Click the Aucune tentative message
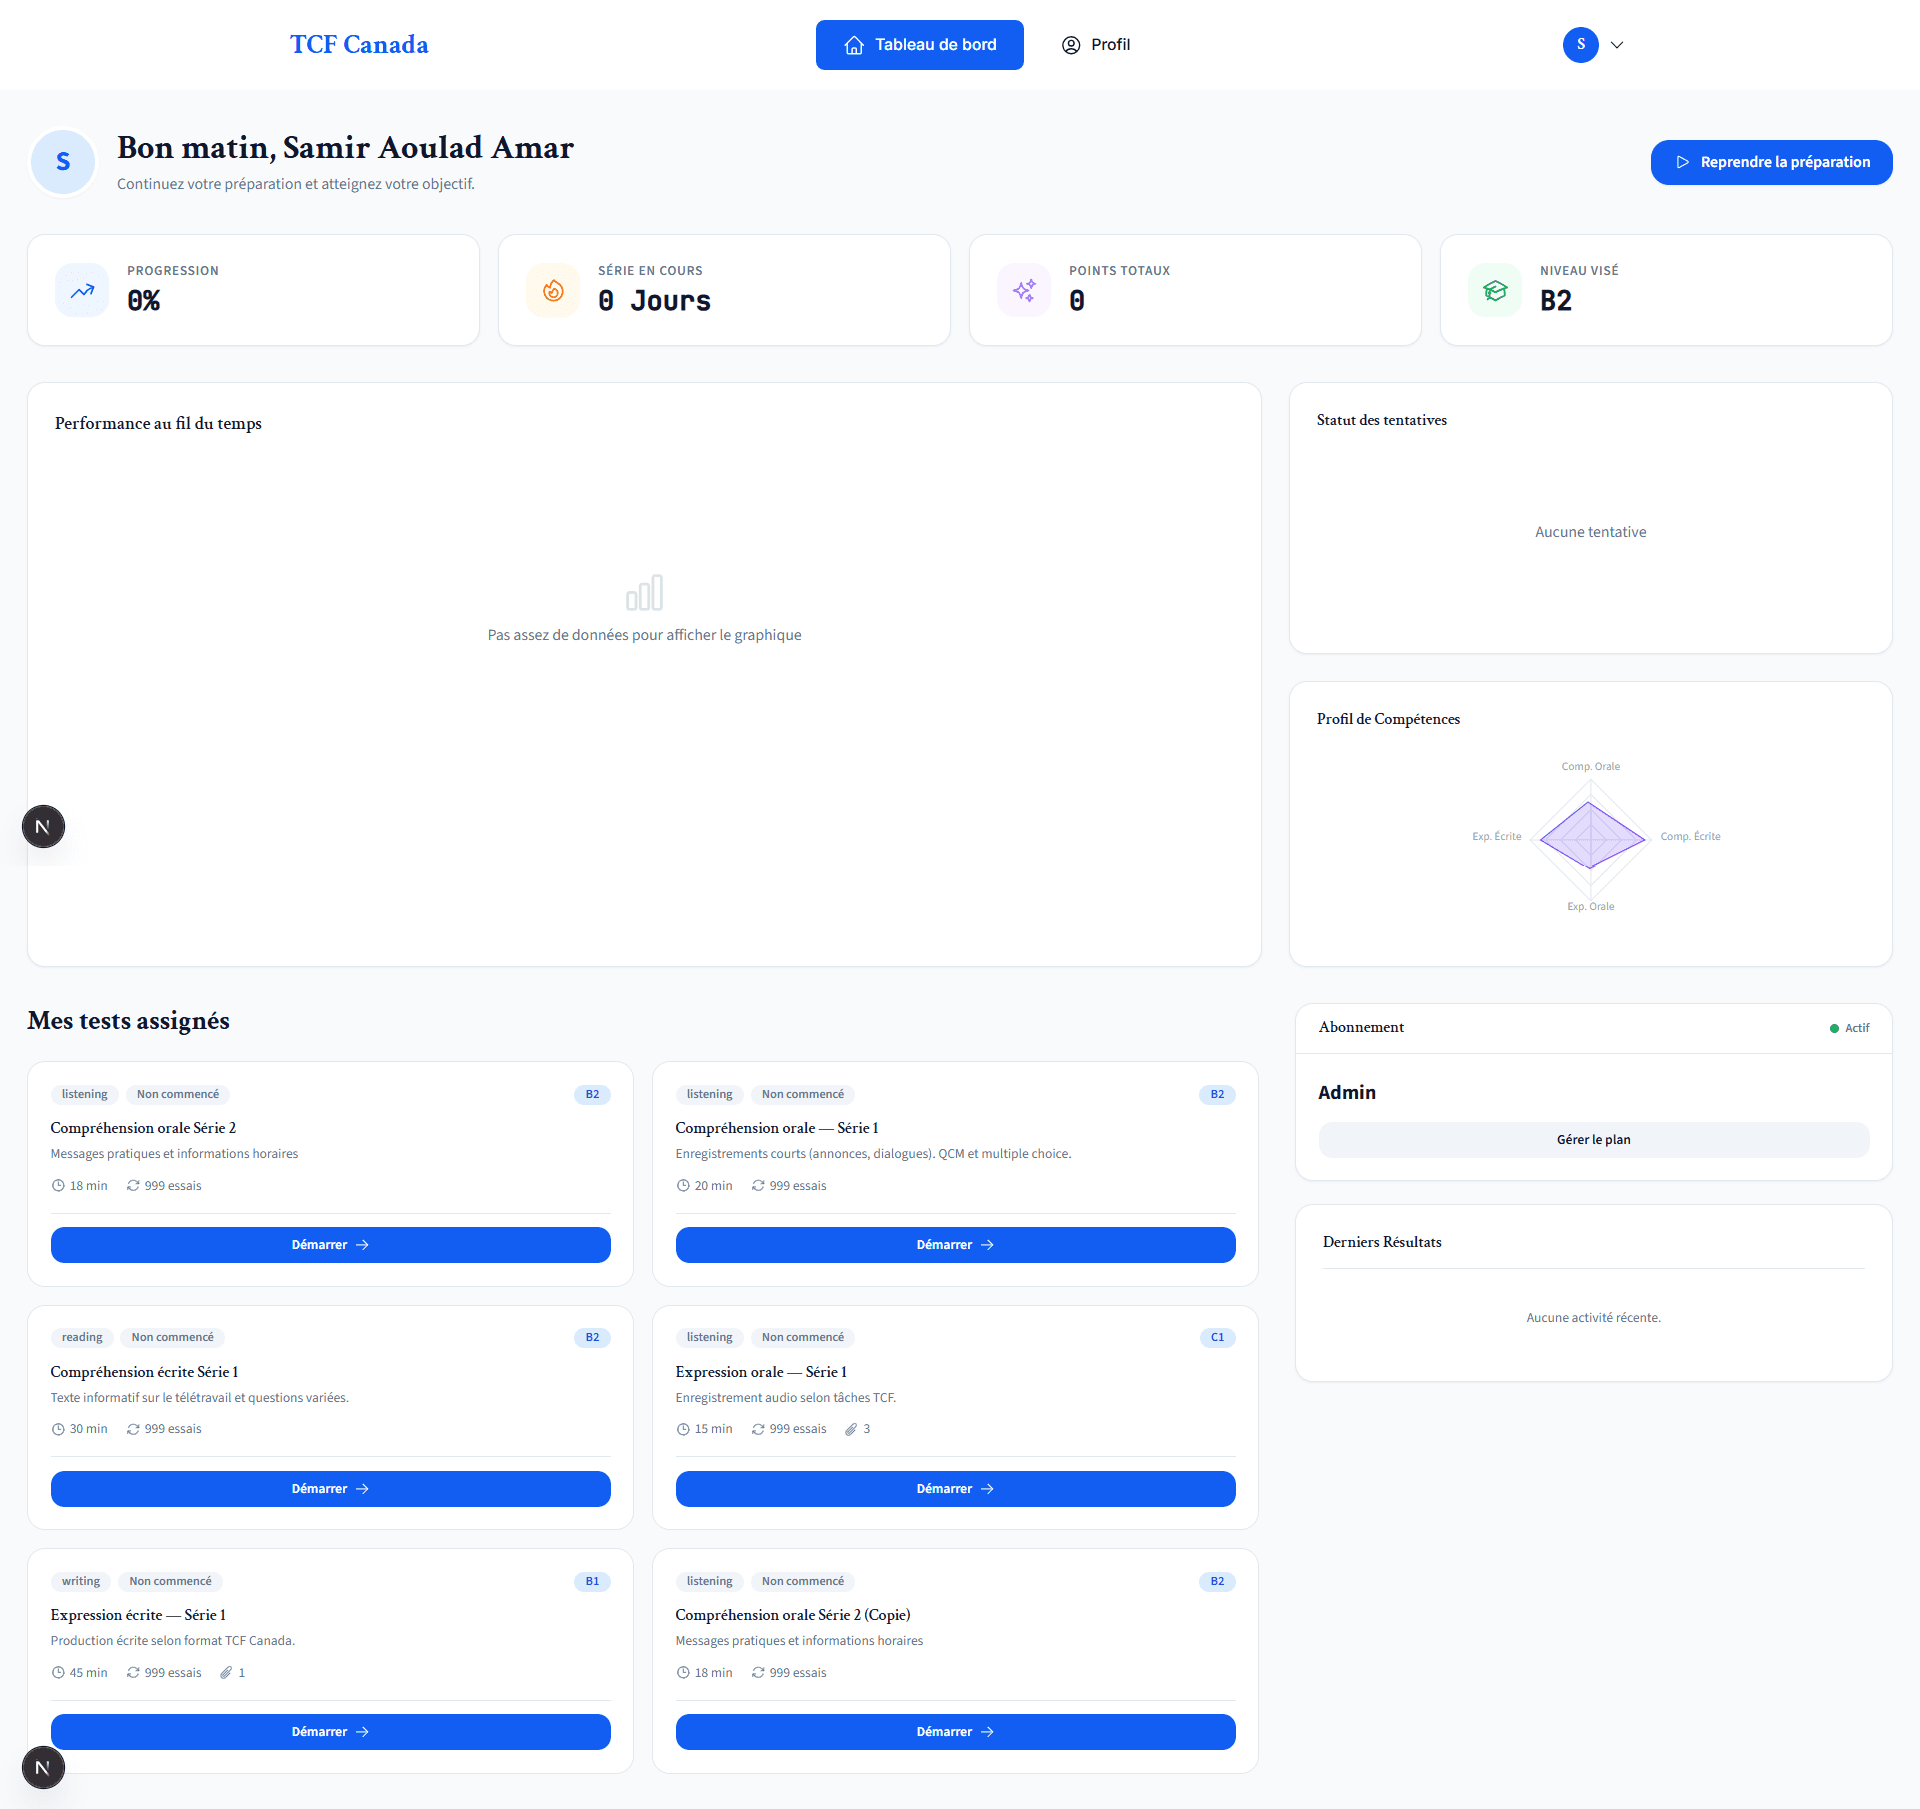Image resolution: width=1920 pixels, height=1809 pixels. (1591, 532)
